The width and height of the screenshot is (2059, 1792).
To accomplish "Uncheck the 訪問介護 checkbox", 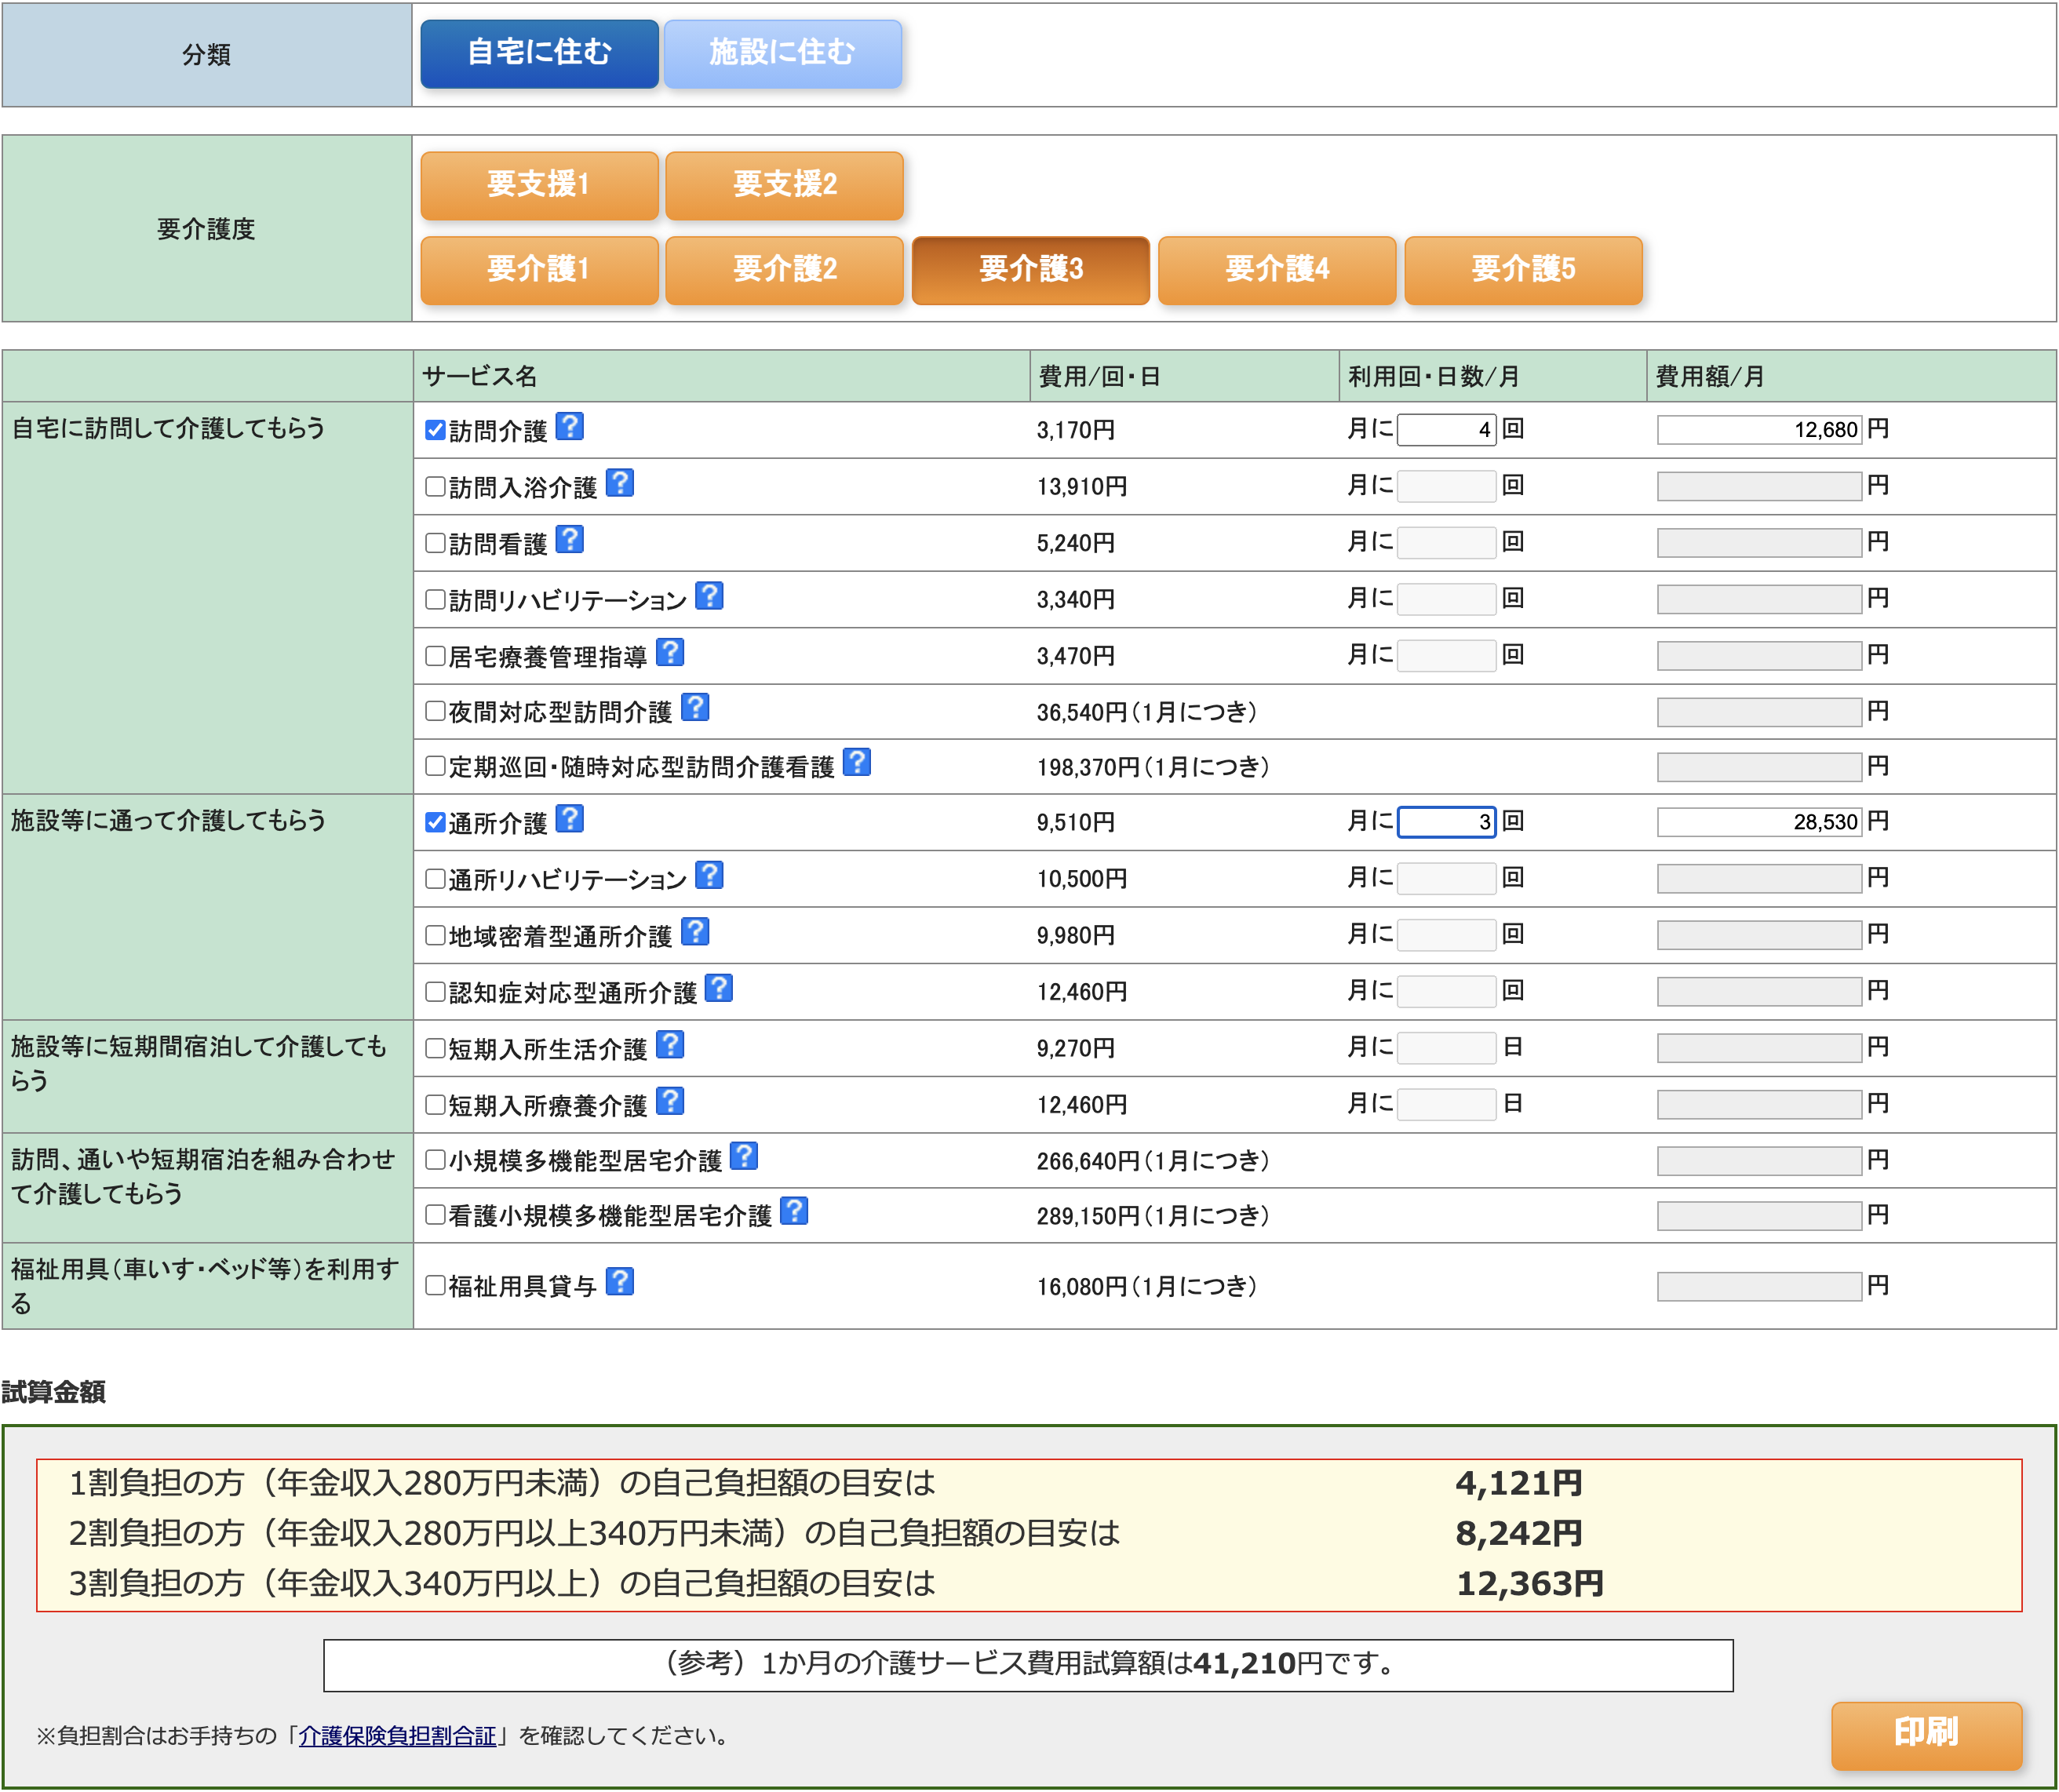I will pos(434,429).
